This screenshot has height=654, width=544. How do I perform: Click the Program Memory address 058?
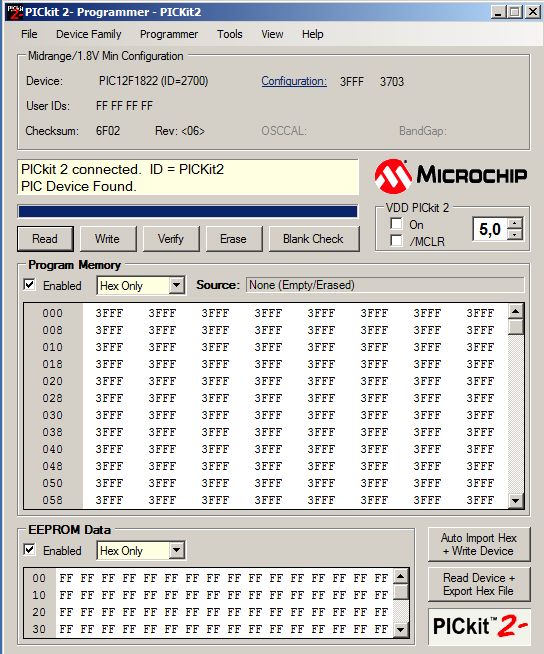[53, 500]
